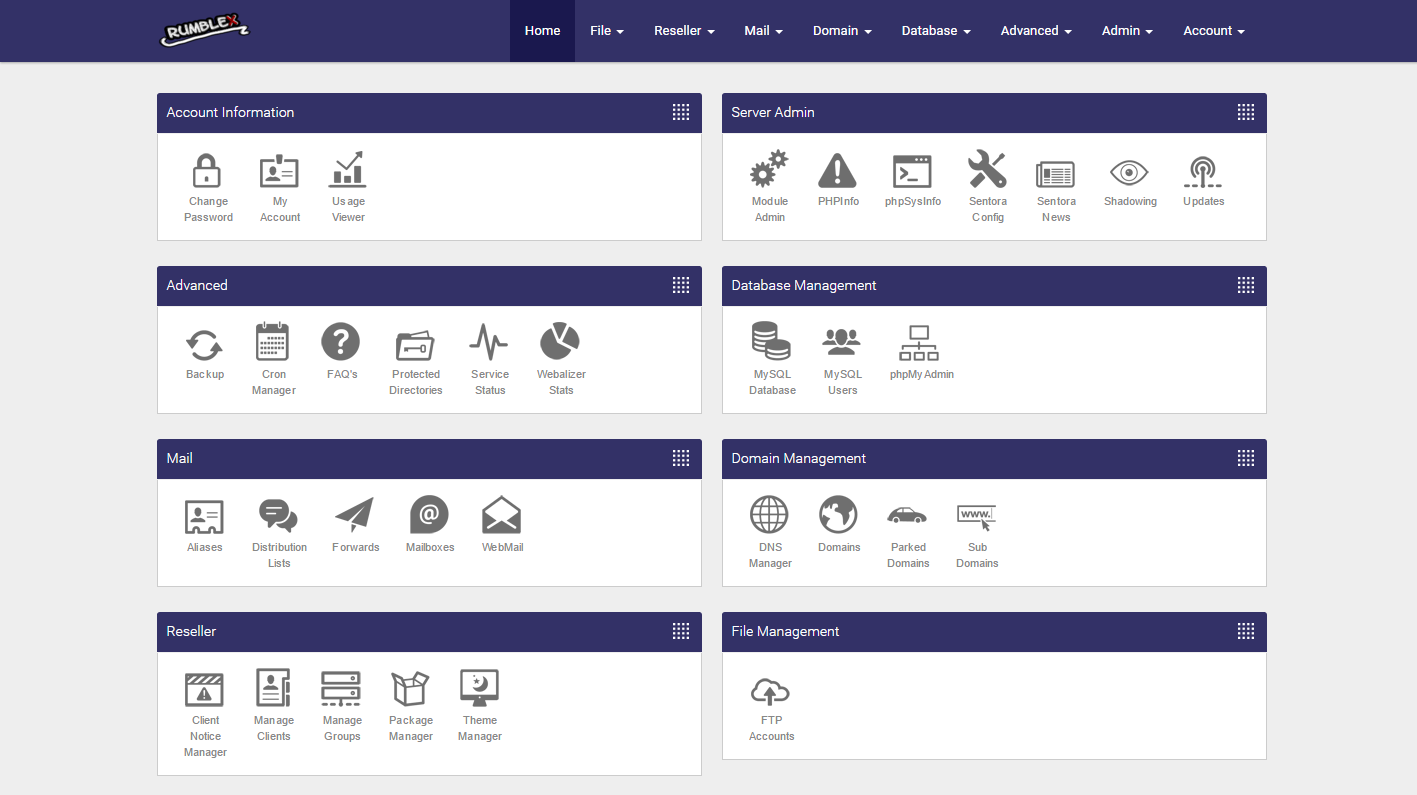Open the Change Password icon

(x=207, y=171)
